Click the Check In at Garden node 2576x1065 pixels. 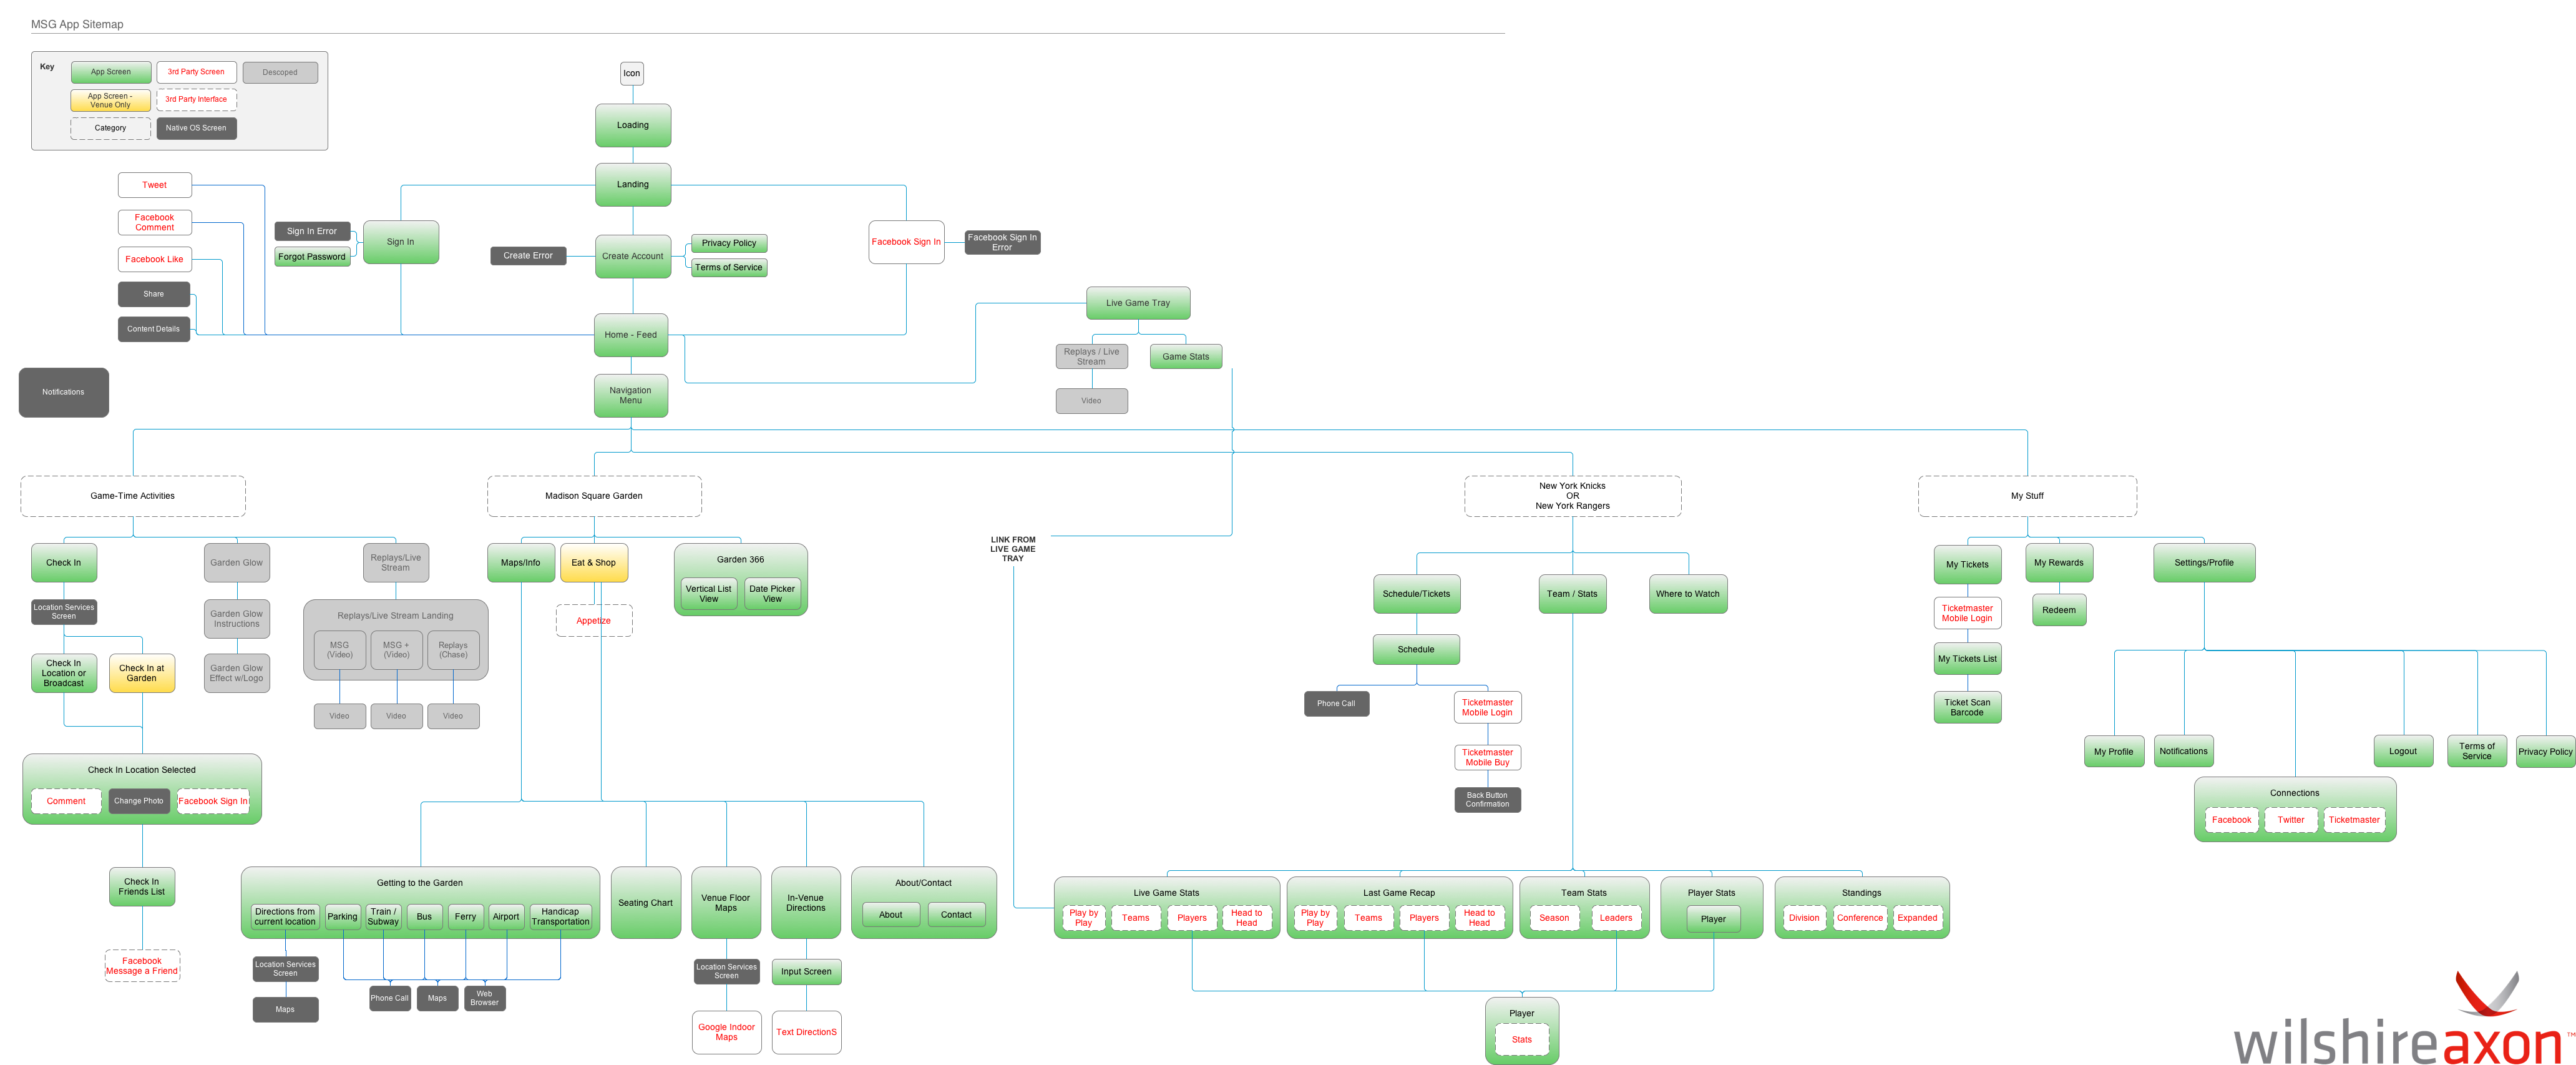click(x=142, y=673)
